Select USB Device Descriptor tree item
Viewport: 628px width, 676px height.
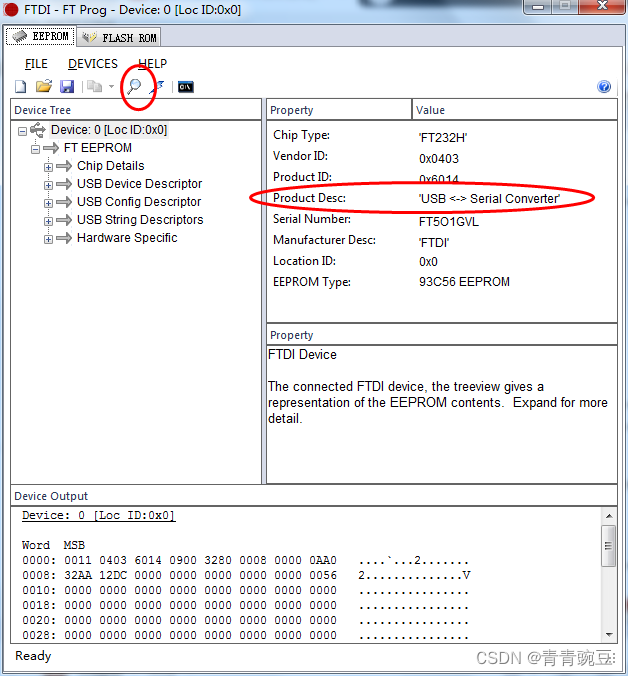coord(140,184)
